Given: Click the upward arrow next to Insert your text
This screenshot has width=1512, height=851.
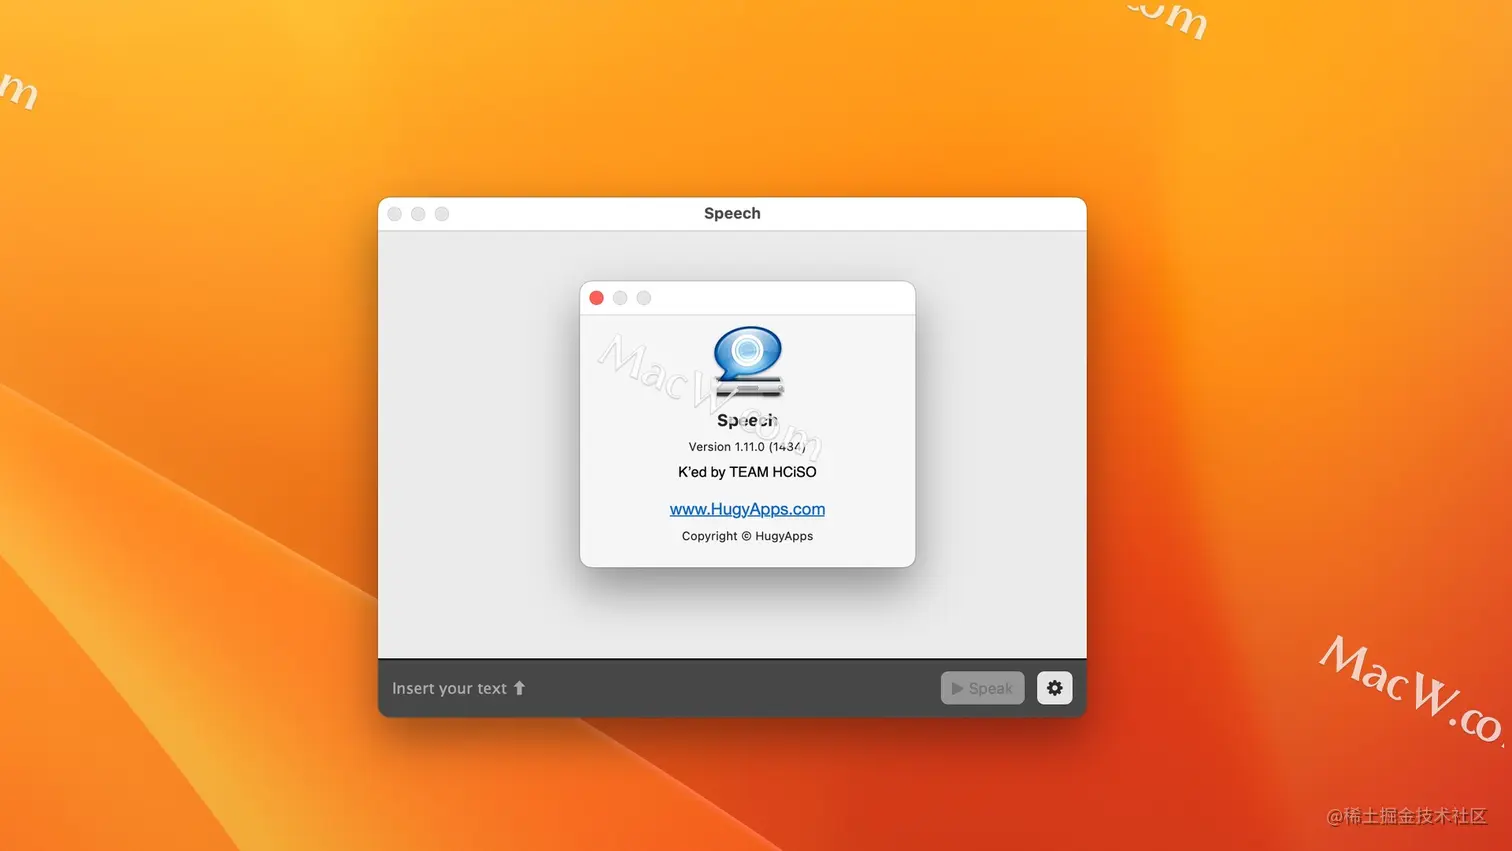Looking at the screenshot, I should point(519,688).
